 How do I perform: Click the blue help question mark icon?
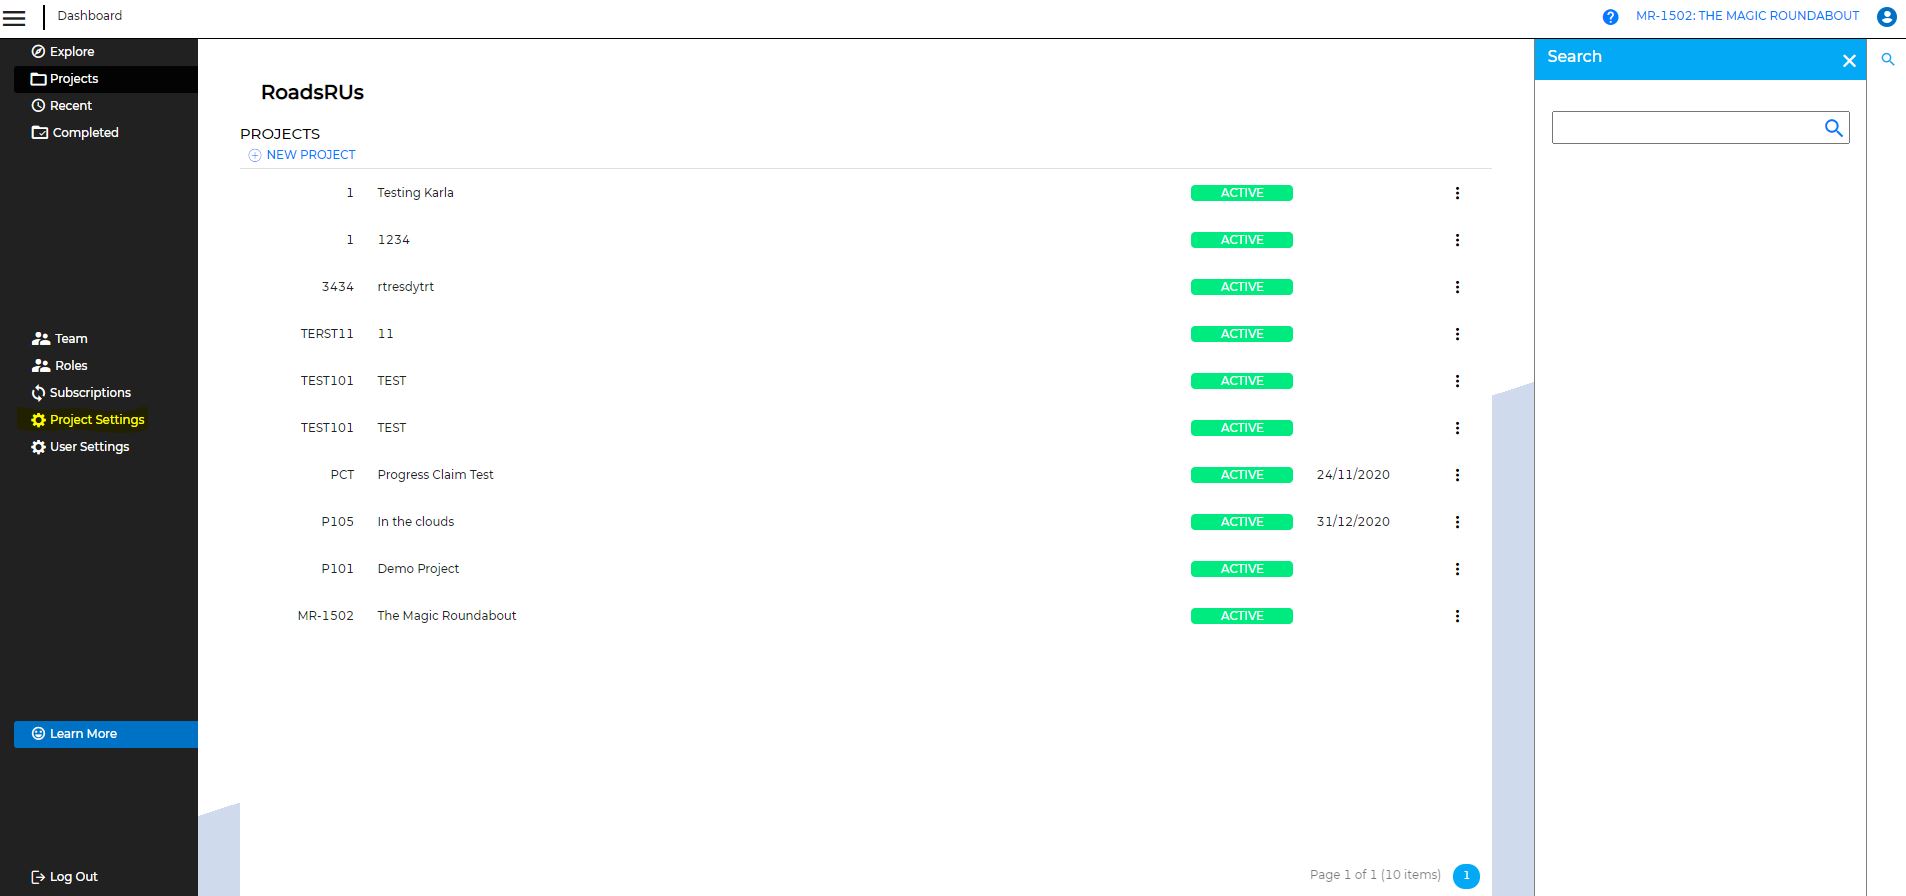[x=1610, y=17]
